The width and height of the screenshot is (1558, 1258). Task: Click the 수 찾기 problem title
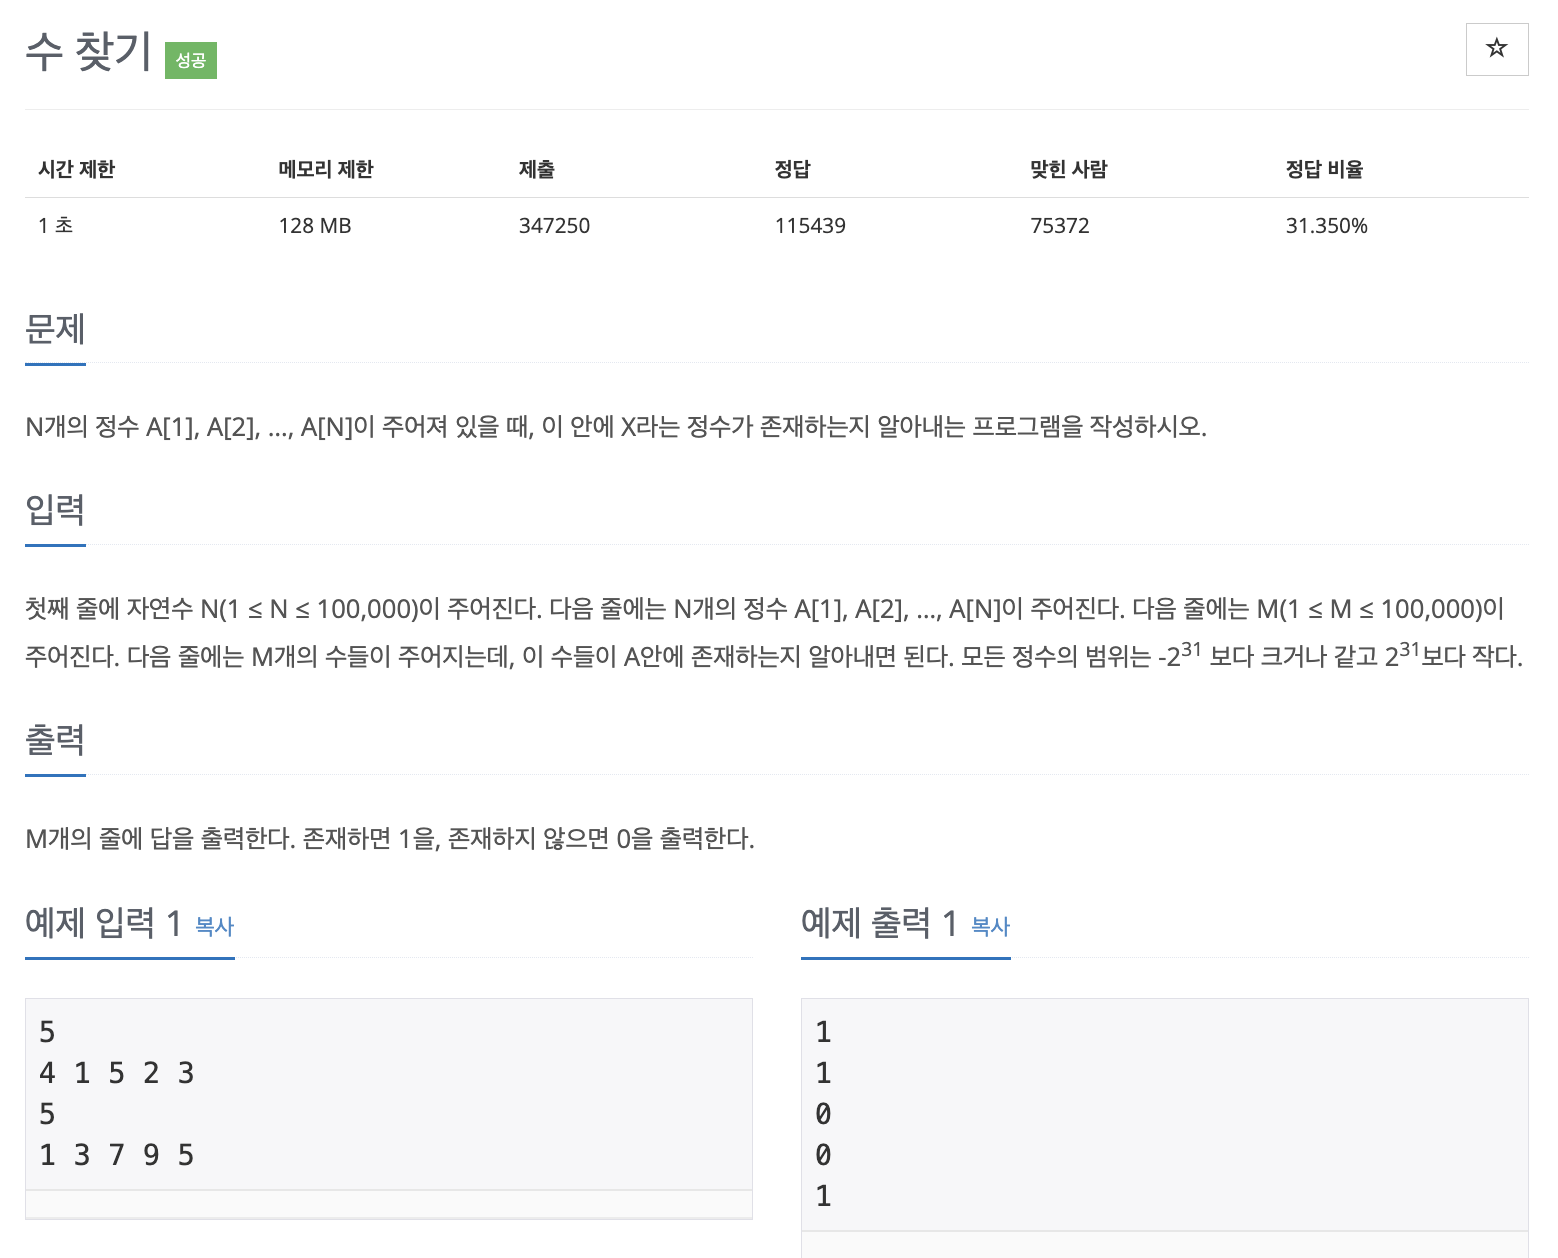pyautogui.click(x=88, y=52)
